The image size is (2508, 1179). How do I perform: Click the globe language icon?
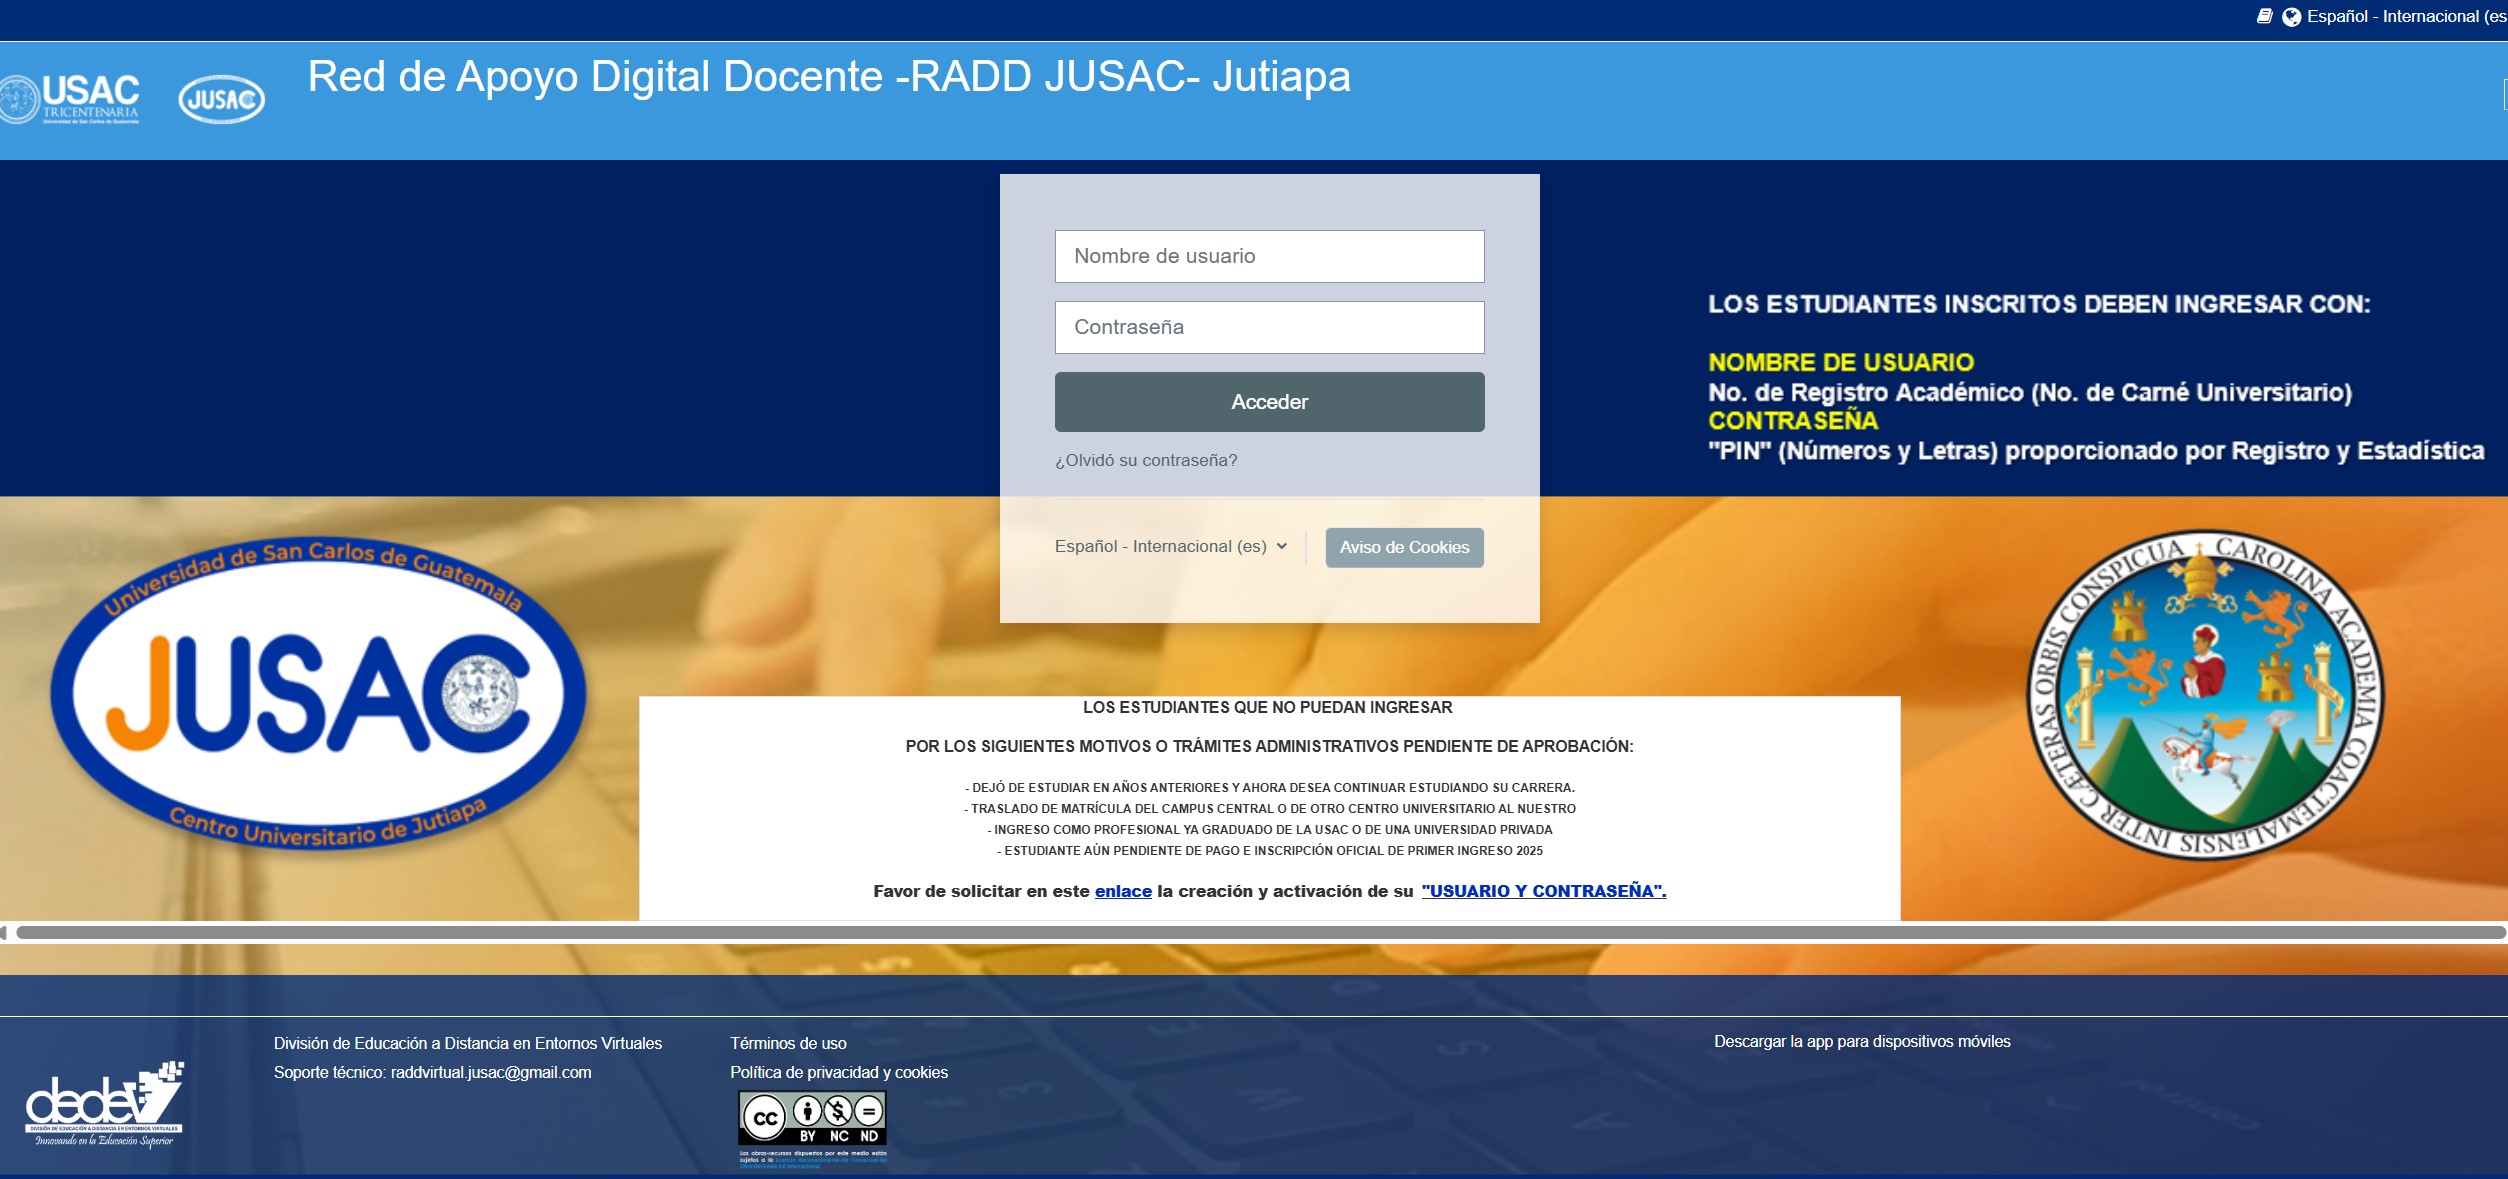(x=2291, y=17)
